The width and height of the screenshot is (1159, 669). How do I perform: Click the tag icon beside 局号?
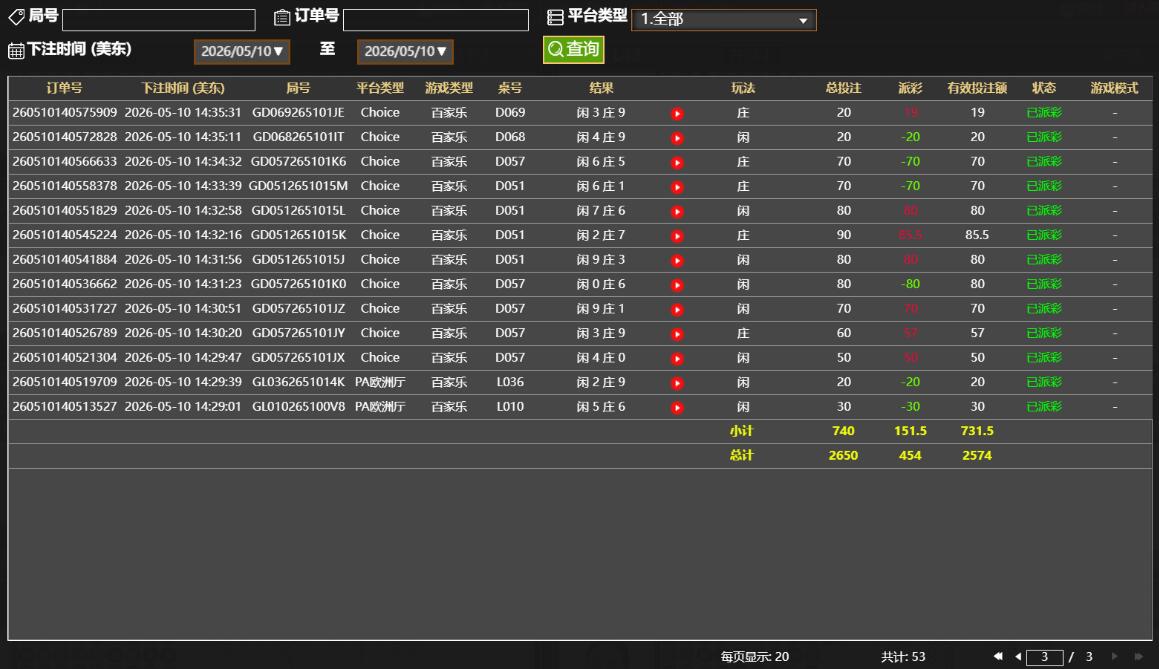[16, 16]
